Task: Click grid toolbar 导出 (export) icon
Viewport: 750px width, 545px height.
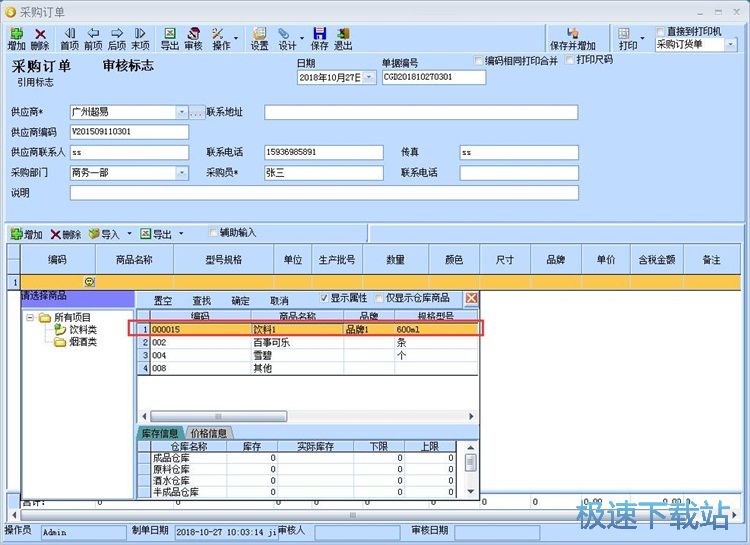Action: point(145,234)
